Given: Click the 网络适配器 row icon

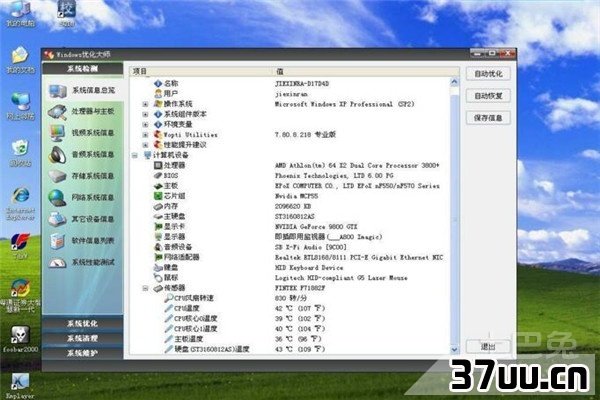Looking at the screenshot, I should (x=158, y=257).
